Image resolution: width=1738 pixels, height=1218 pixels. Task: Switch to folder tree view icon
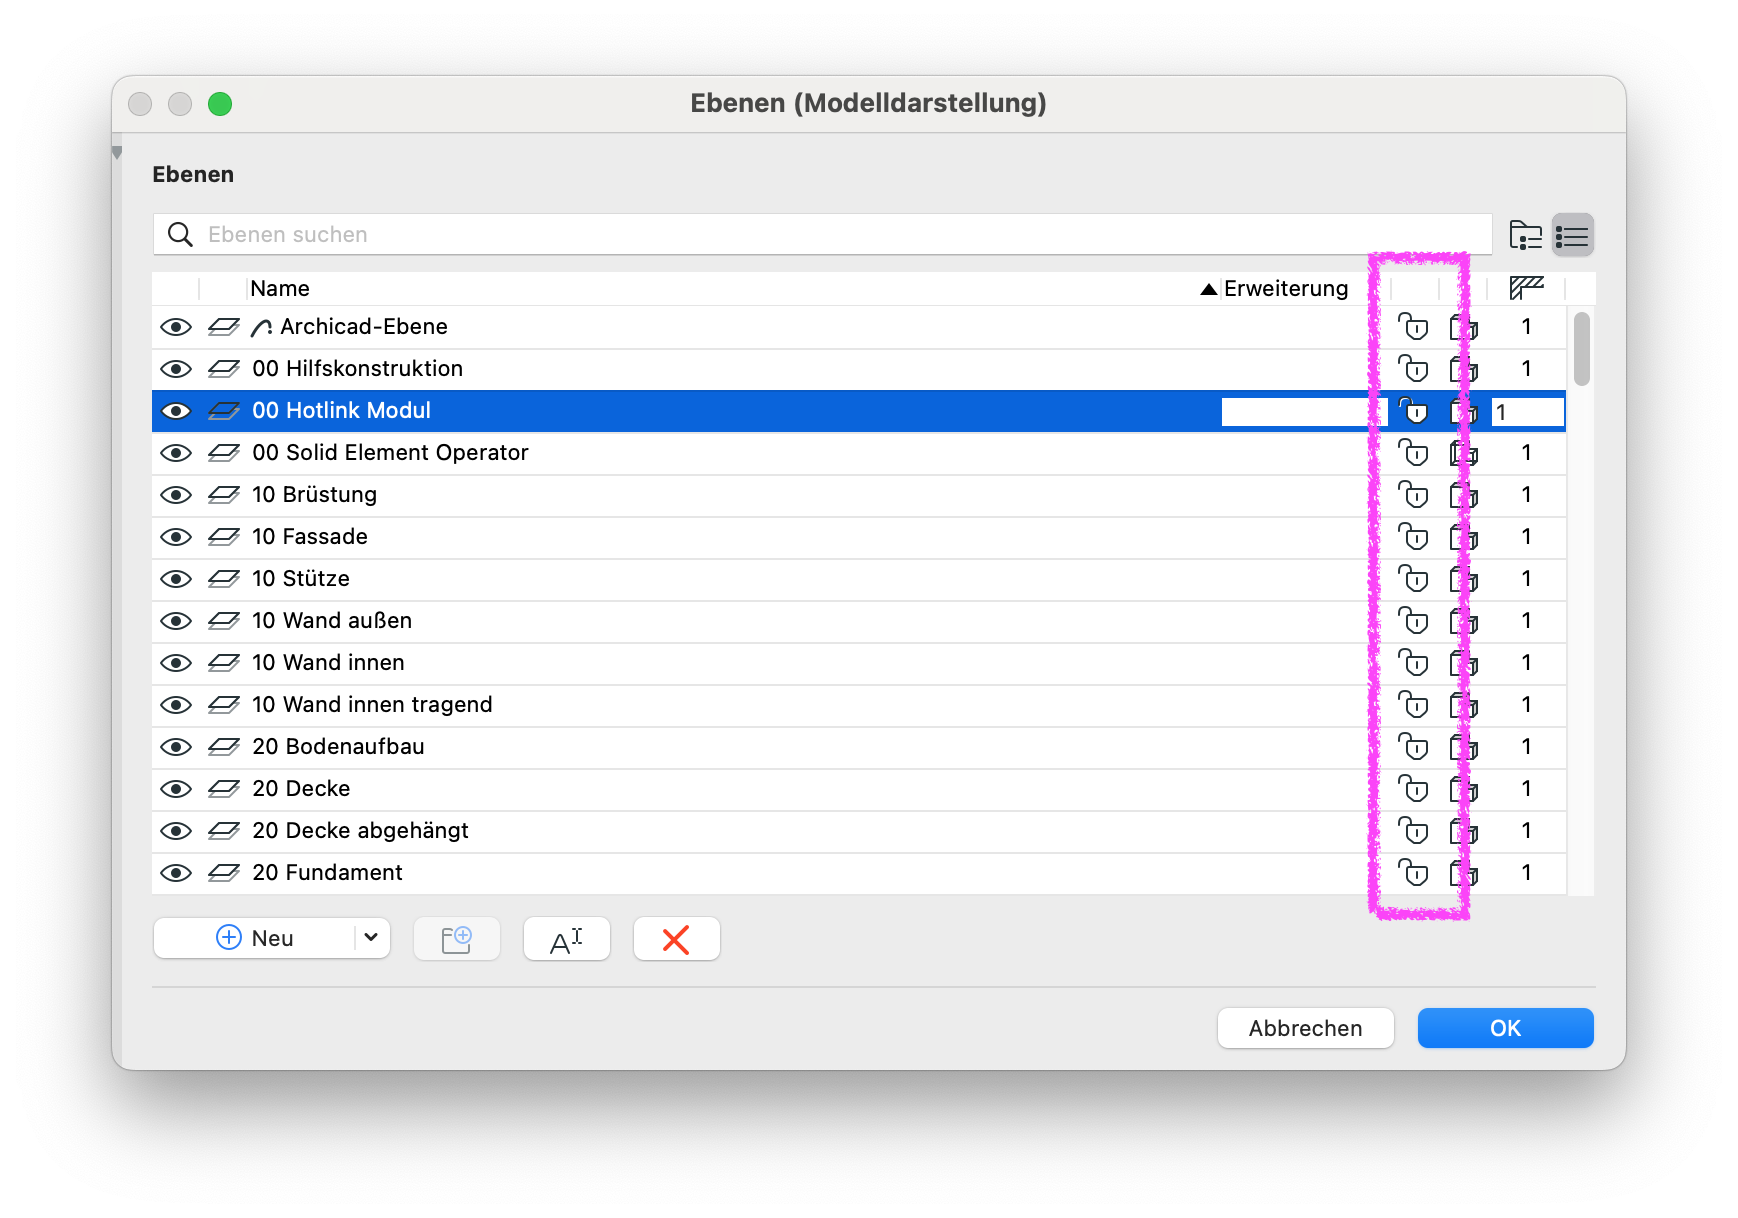[1525, 235]
